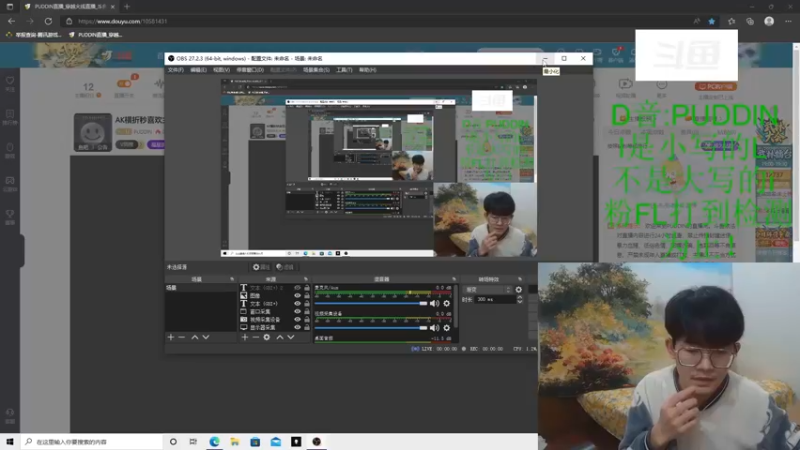Pop out the 来源 dock panel

306,279
